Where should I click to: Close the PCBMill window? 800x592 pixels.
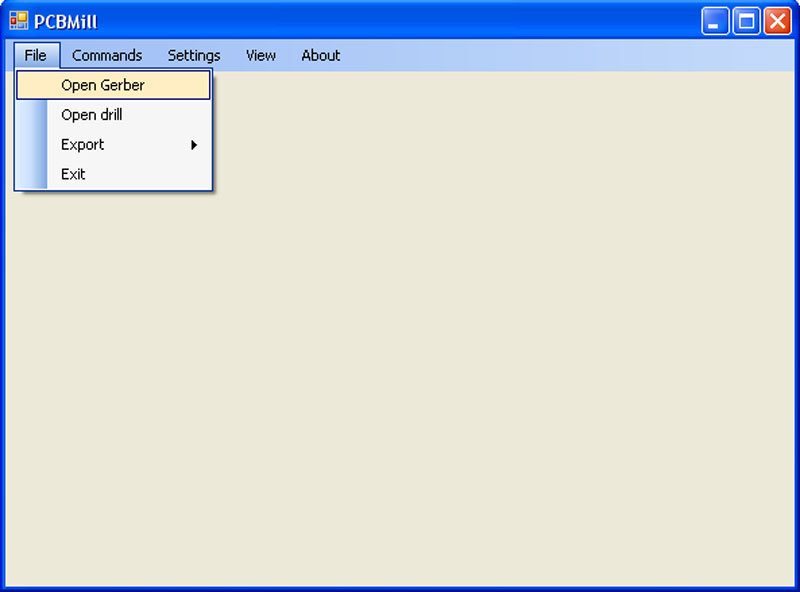[x=778, y=21]
